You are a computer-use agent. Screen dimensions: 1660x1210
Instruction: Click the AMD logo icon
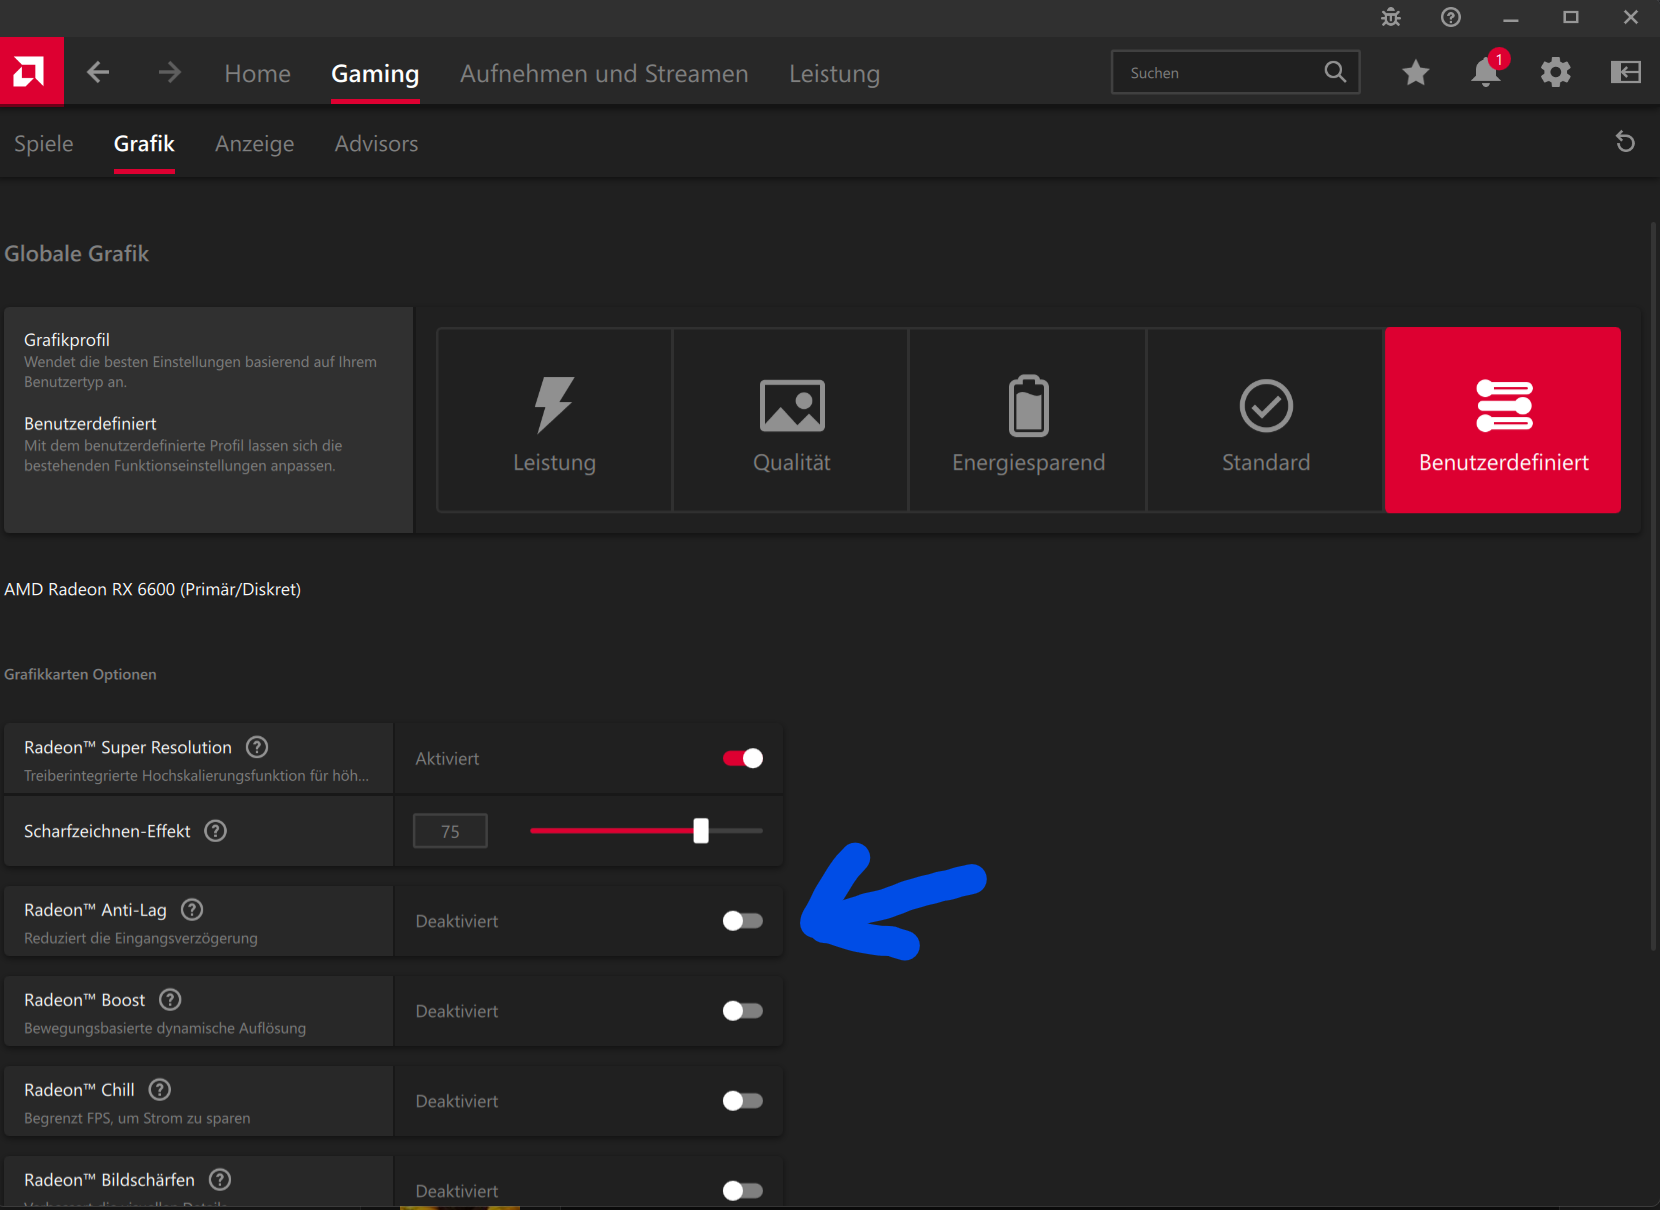[31, 71]
